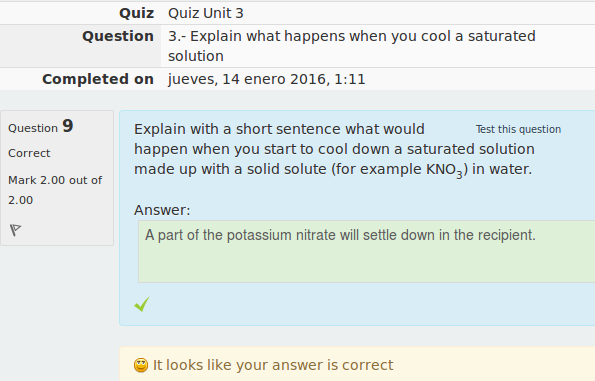
Task: Click the smiley face feedback icon
Action: tap(141, 365)
